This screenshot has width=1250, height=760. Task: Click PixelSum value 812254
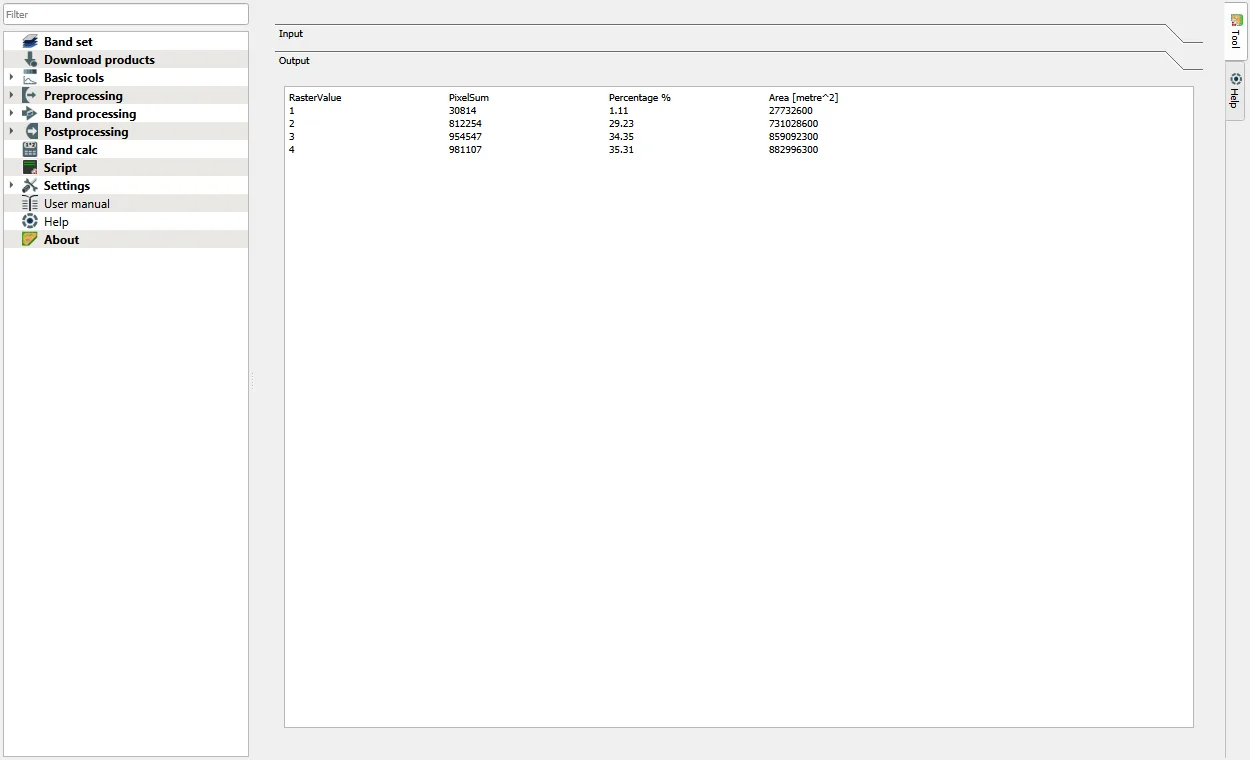(x=466, y=124)
